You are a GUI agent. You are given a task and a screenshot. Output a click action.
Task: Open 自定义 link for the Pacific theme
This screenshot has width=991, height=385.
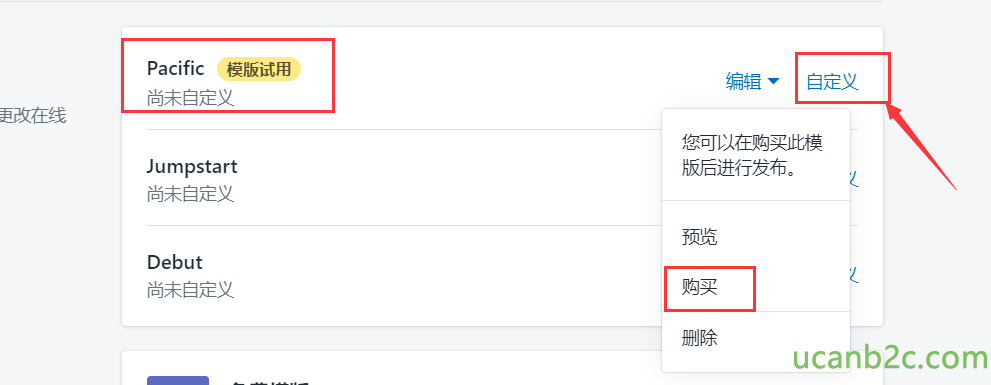(832, 82)
